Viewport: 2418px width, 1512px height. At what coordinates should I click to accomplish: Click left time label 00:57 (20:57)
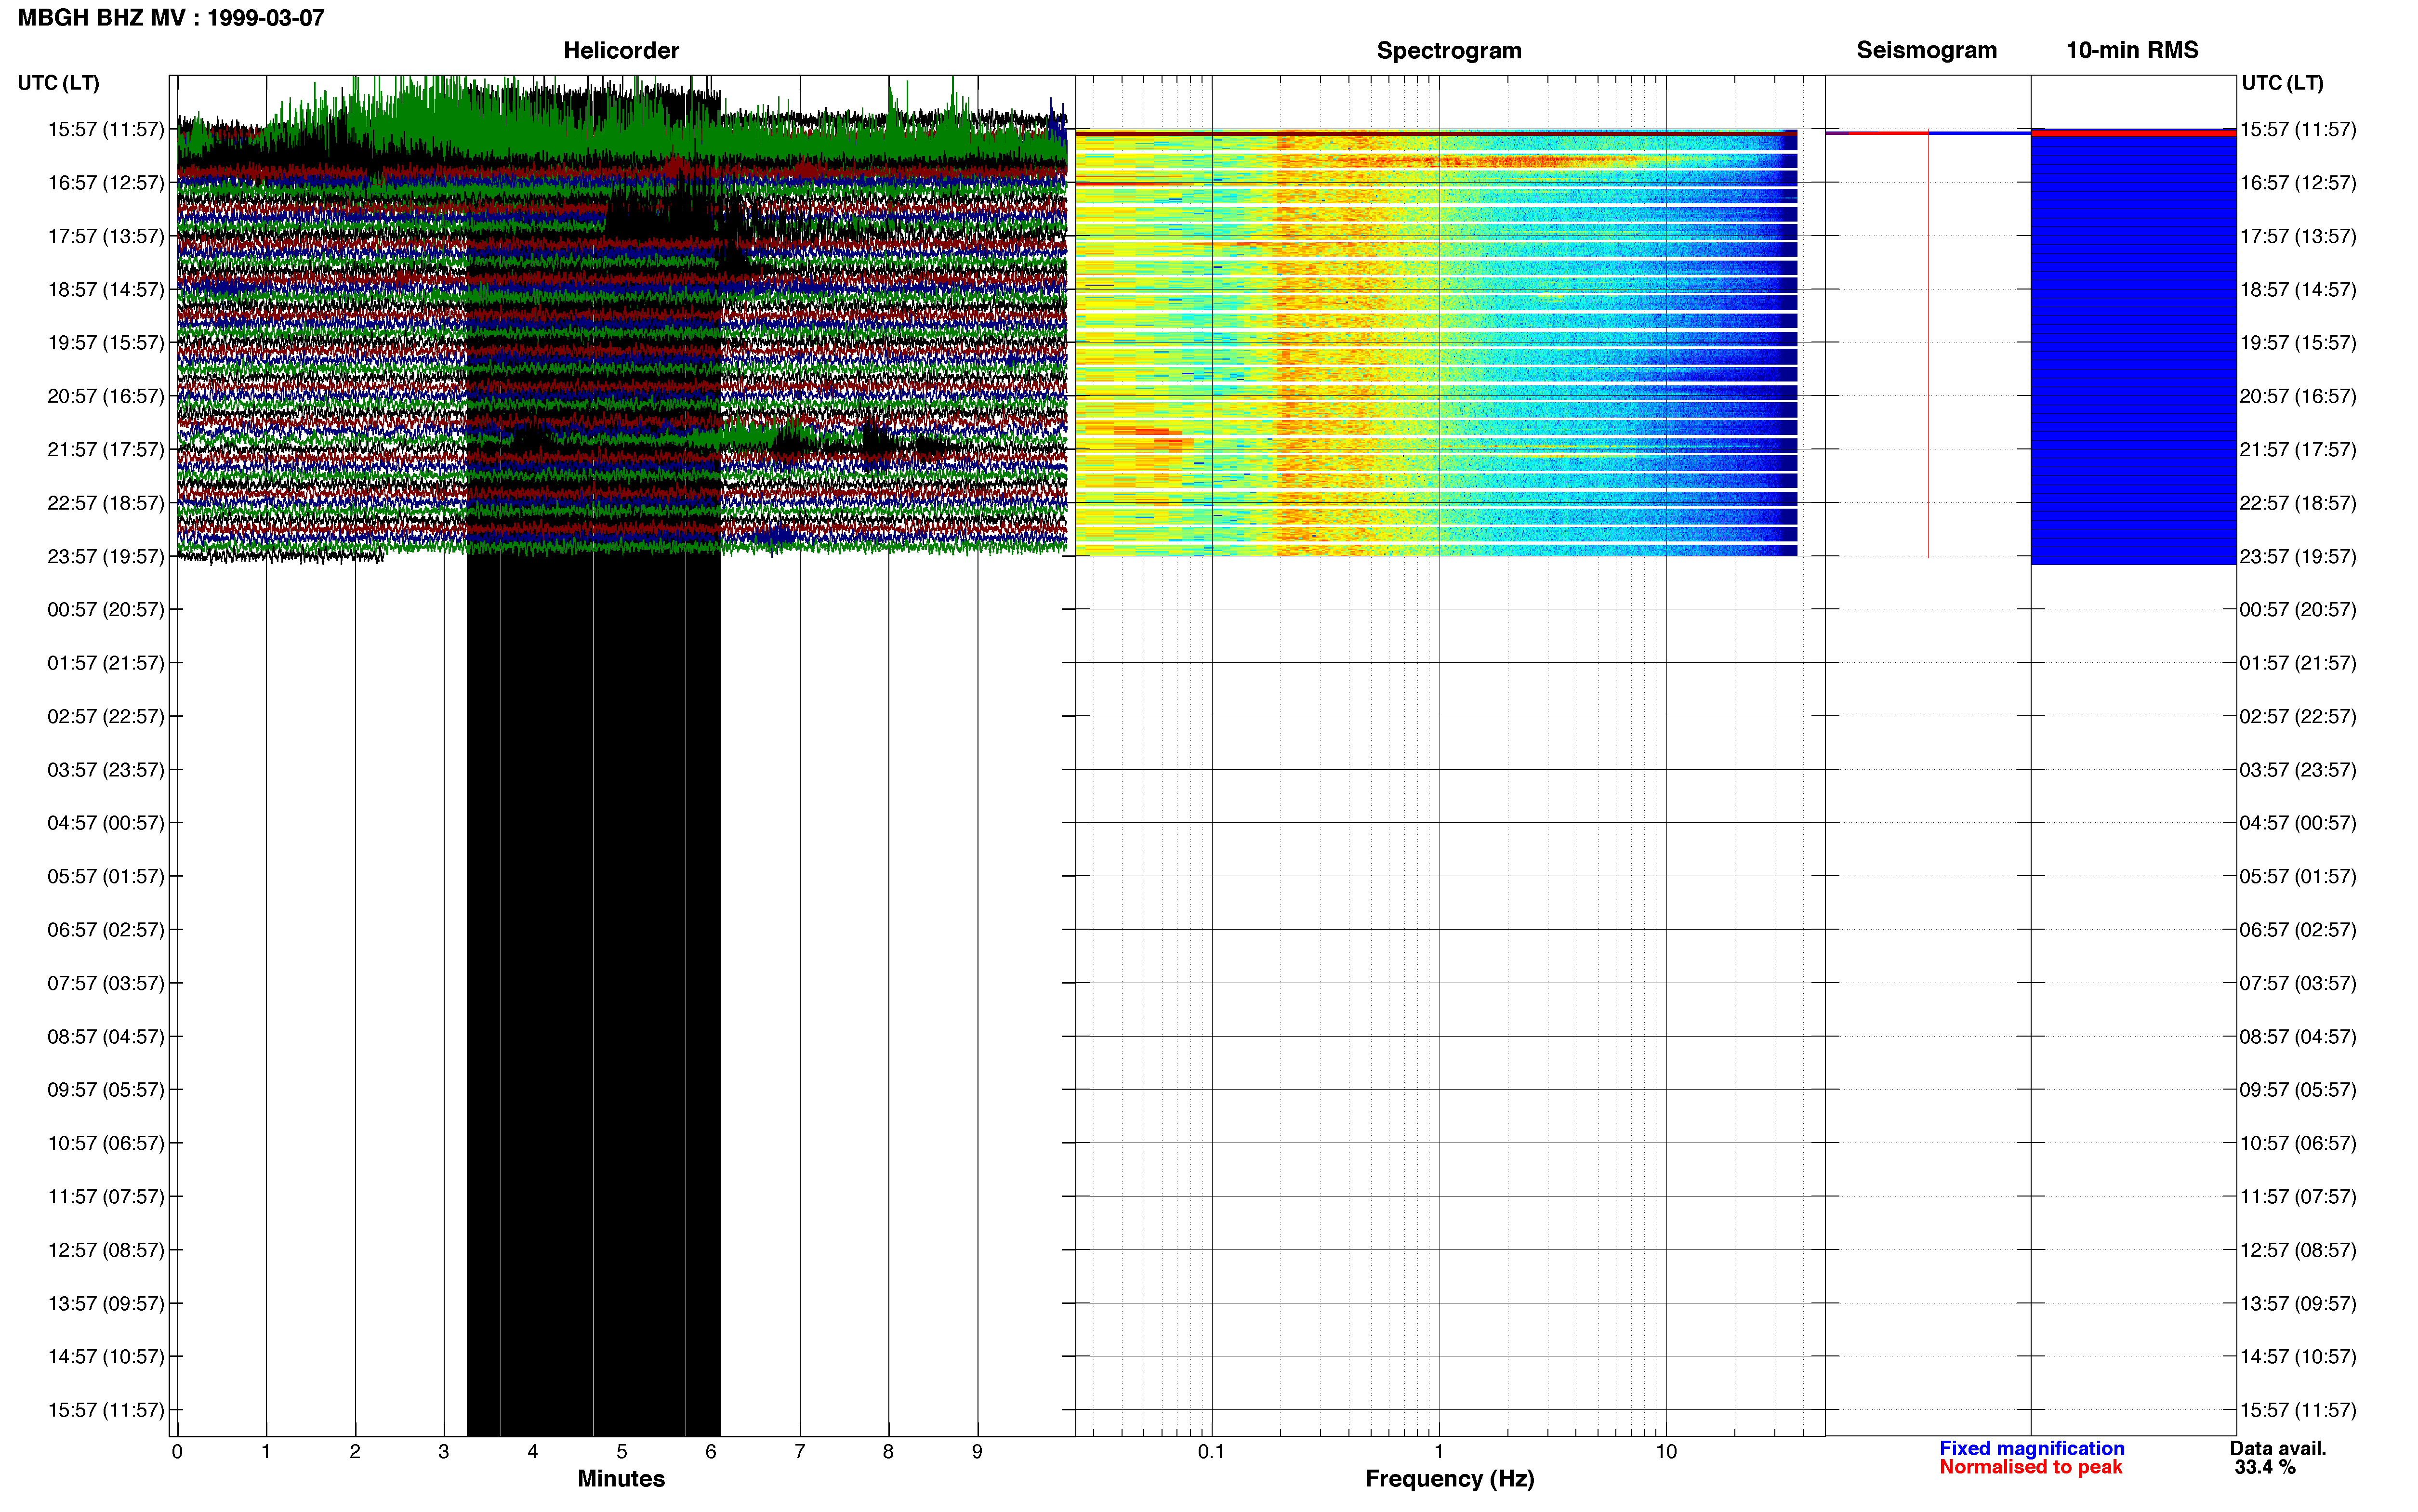tap(105, 609)
